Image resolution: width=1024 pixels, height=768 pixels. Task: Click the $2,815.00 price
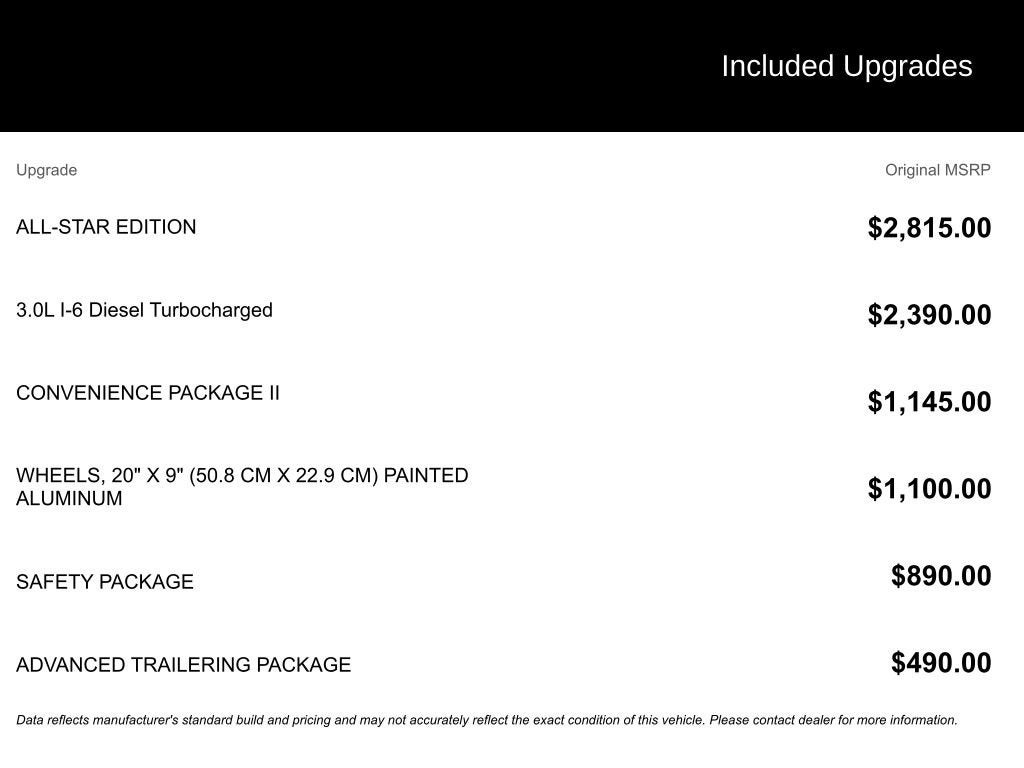[x=929, y=228]
